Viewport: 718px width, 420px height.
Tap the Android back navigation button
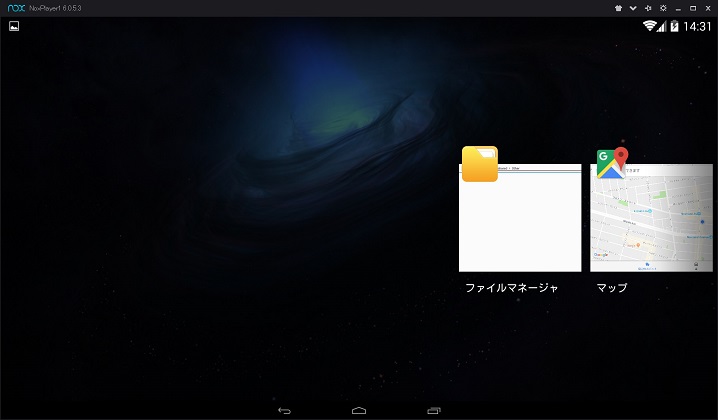pyautogui.click(x=284, y=410)
